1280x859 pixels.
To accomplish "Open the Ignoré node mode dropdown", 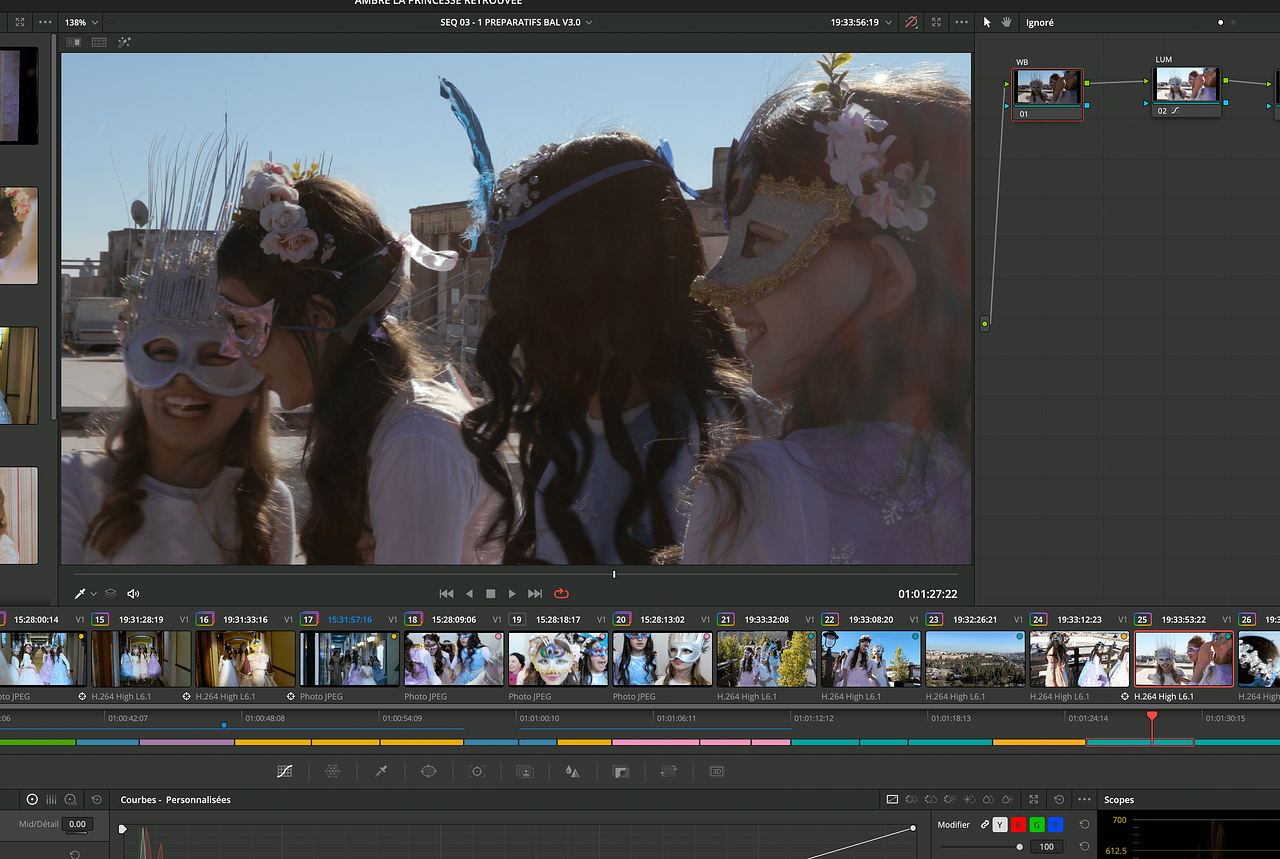I will click(x=1040, y=22).
